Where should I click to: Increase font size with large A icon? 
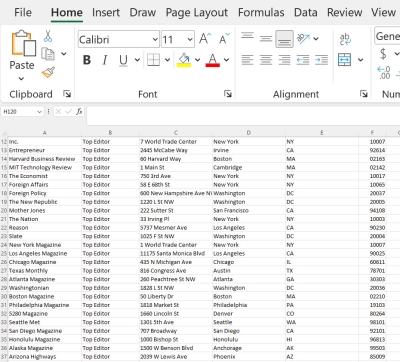pyautogui.click(x=205, y=39)
